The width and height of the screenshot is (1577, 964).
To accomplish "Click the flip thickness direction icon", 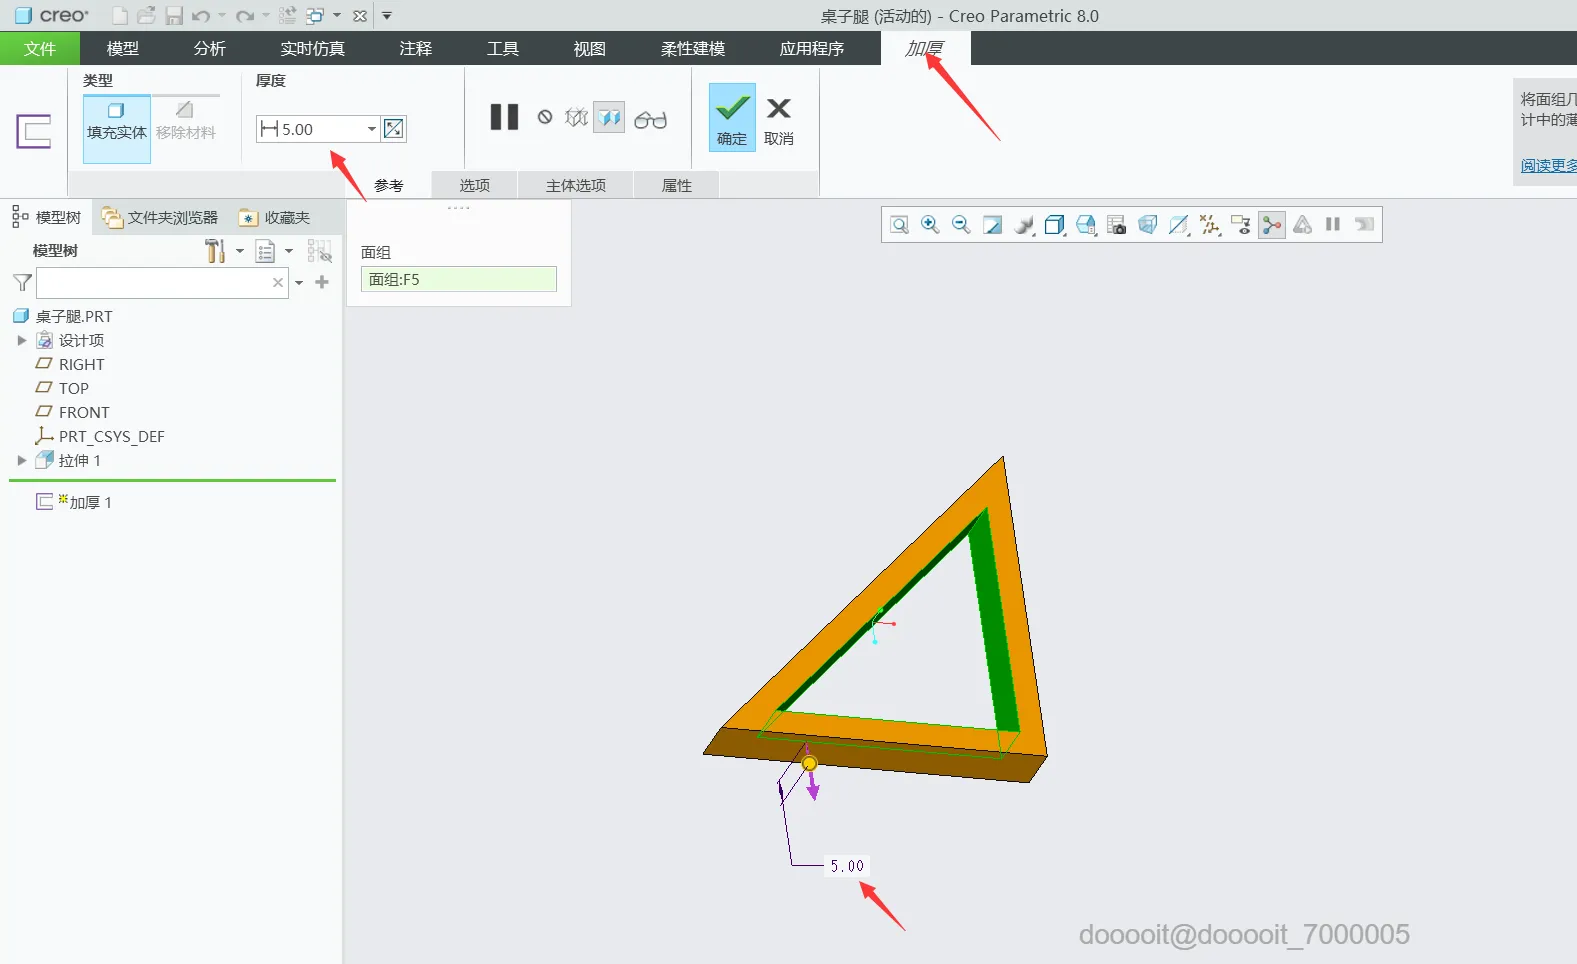I will (394, 129).
